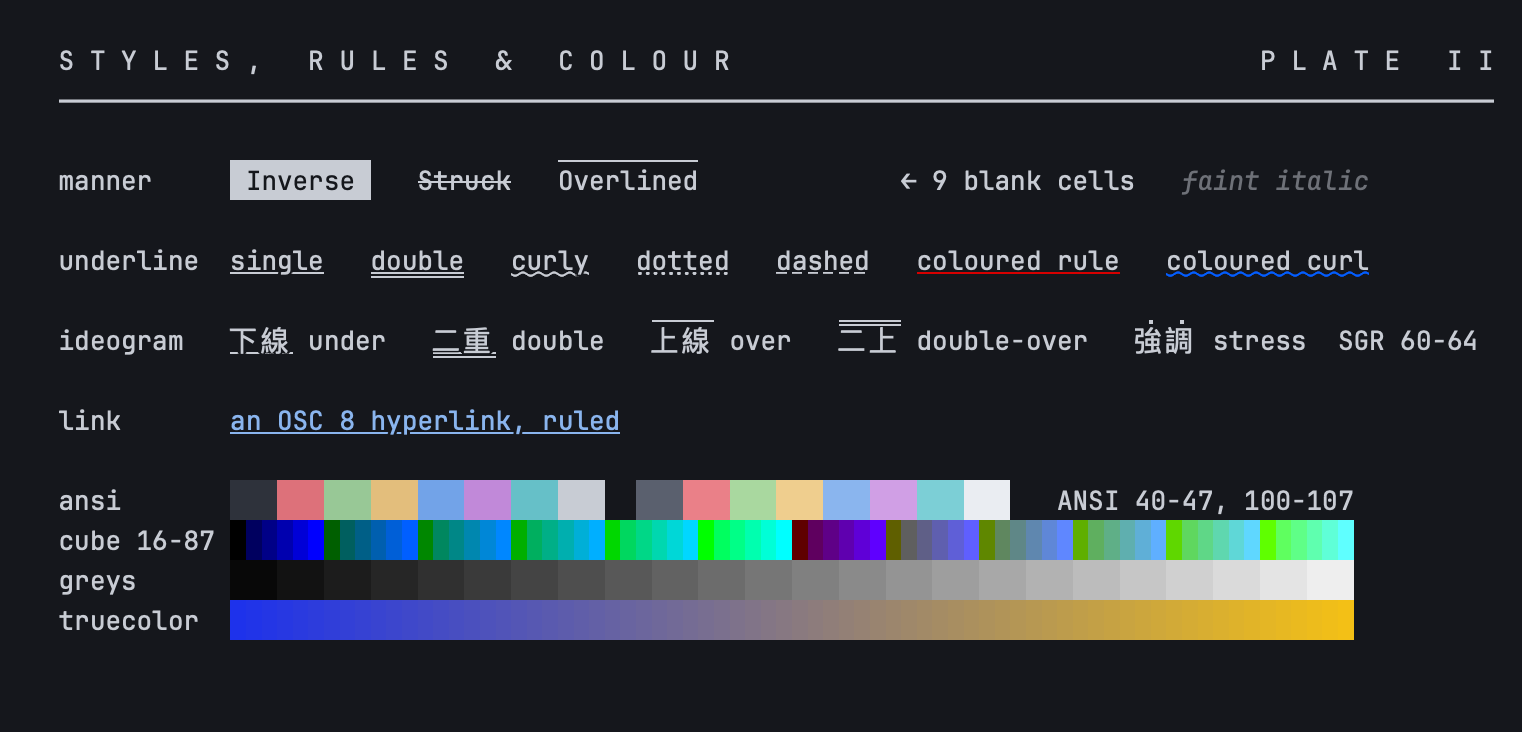Select the "ANSI 40-47, 100-107" caption
This screenshot has width=1522, height=732.
[1205, 501]
